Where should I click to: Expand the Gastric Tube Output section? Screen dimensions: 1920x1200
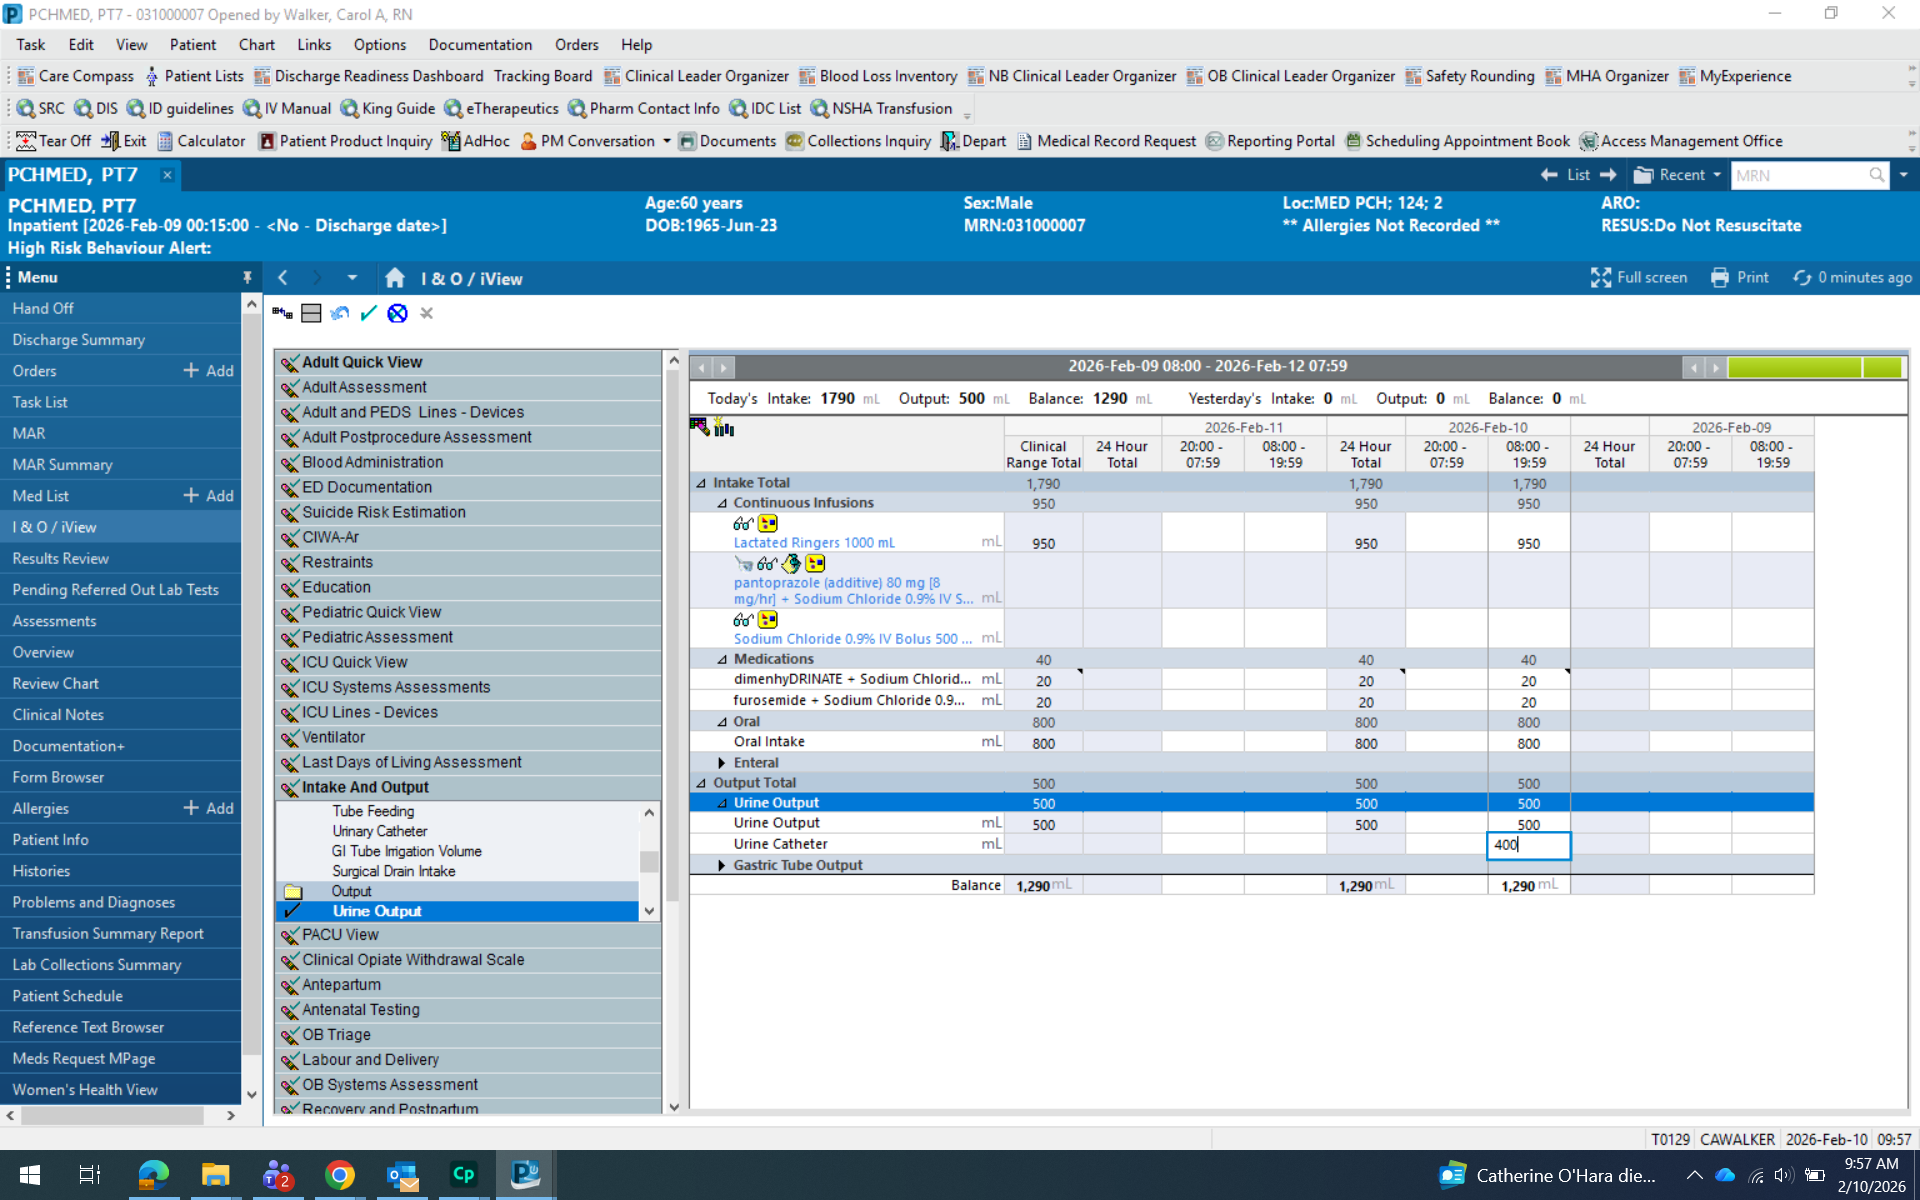click(x=722, y=865)
